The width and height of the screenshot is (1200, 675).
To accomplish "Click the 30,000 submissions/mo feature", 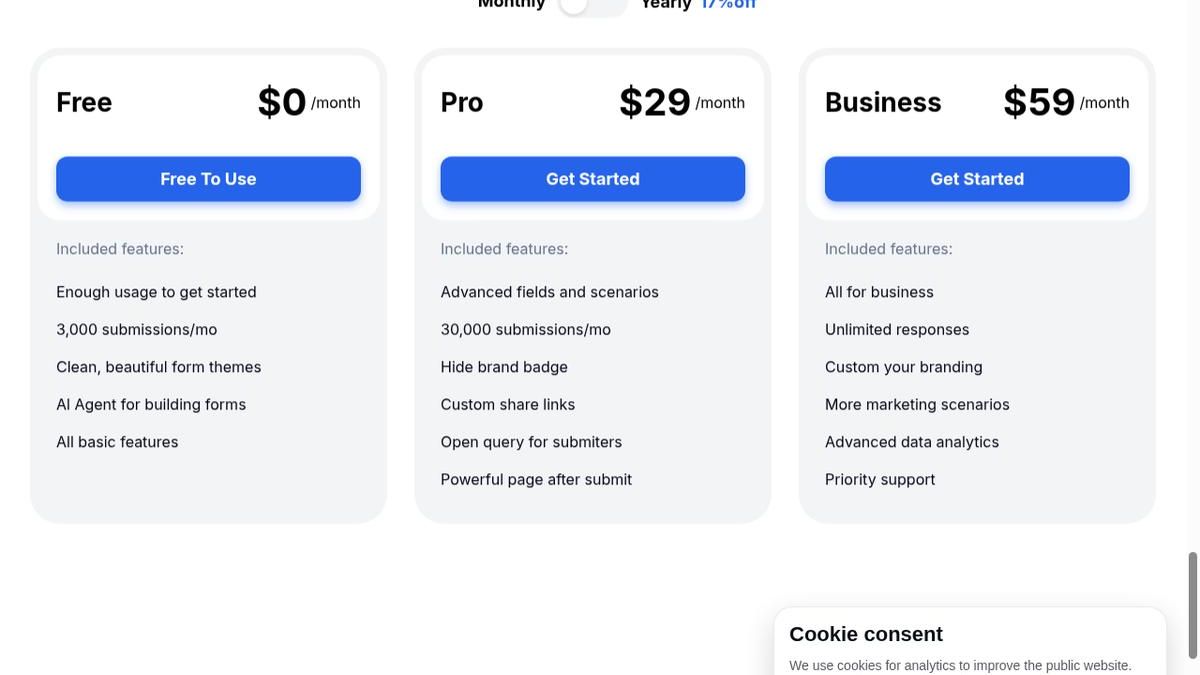I will 525,328.
